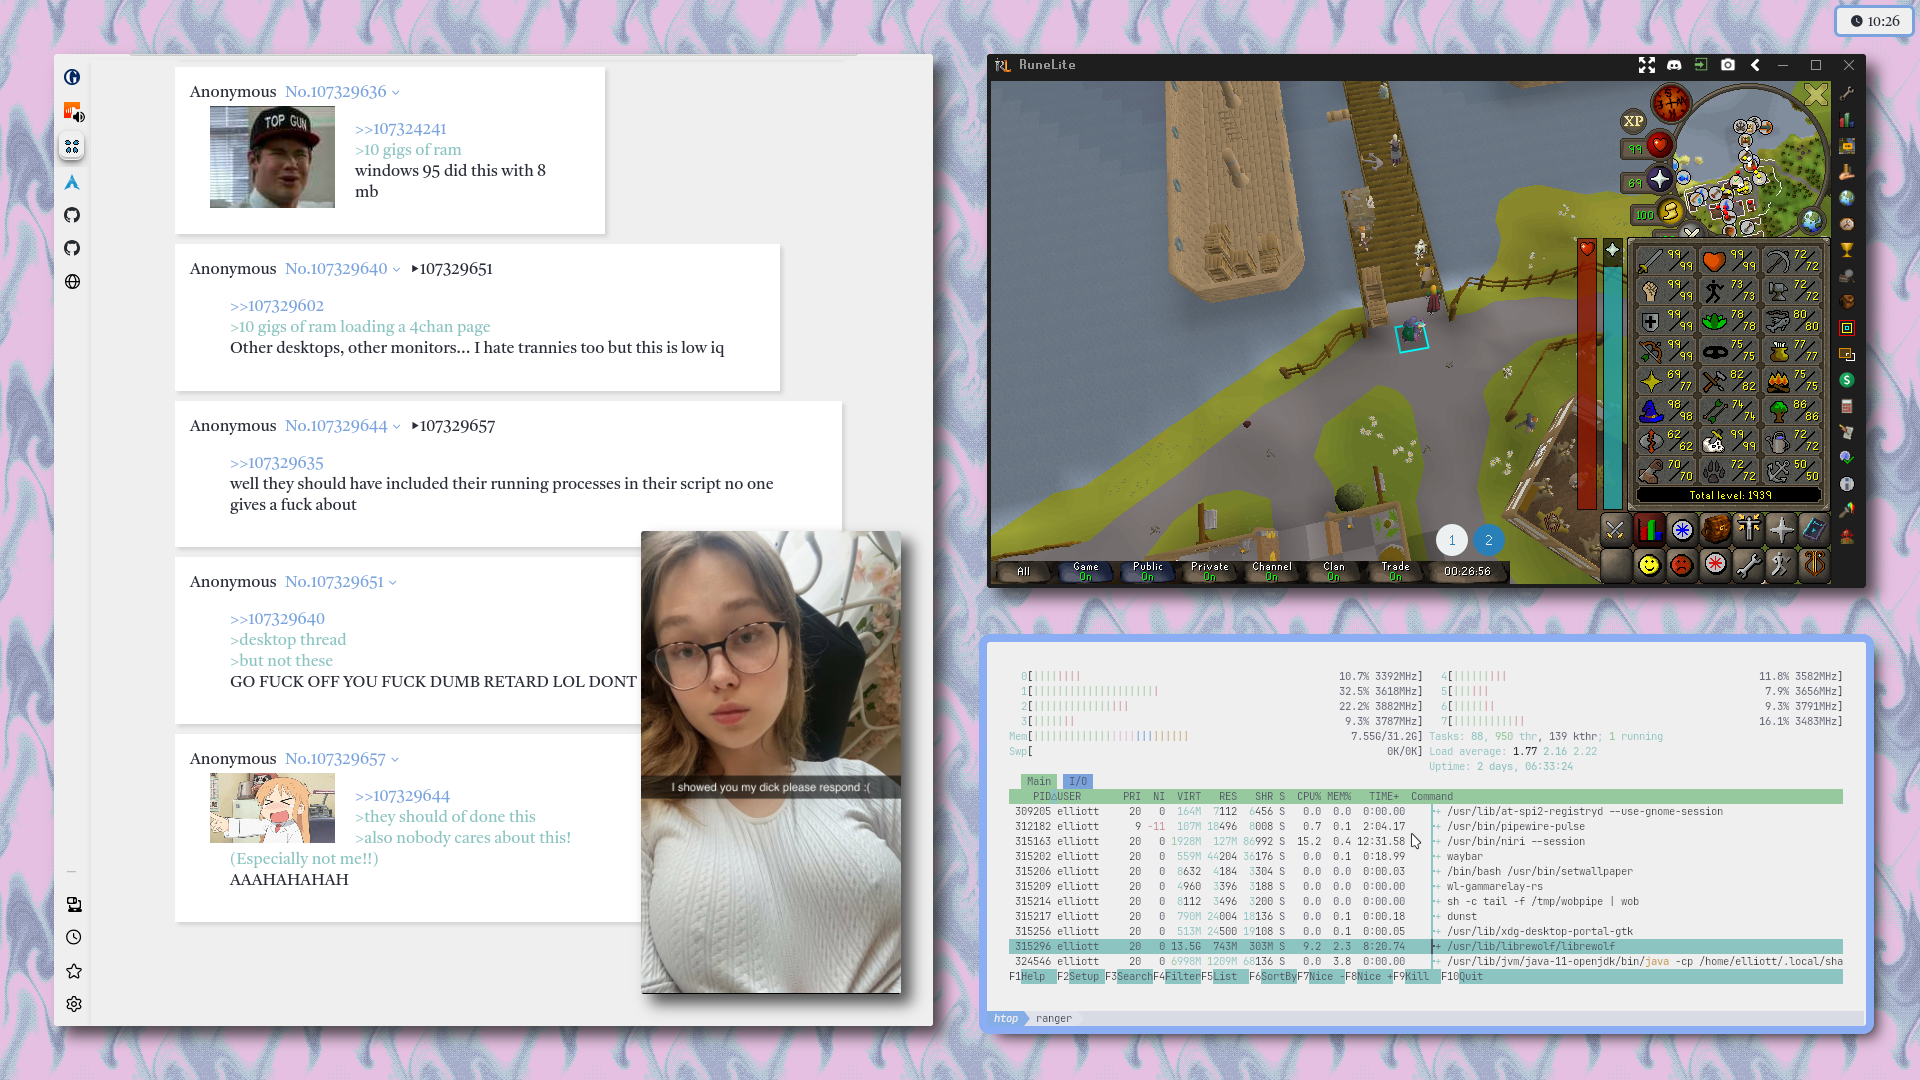Image resolution: width=1920 pixels, height=1080 pixels.
Task: Click the RuneLite screenshot camera icon
Action: click(1728, 65)
